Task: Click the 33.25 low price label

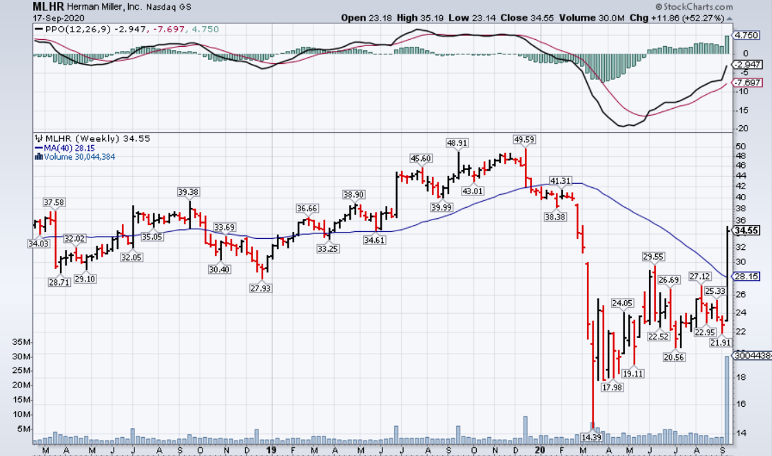Action: coord(327,249)
